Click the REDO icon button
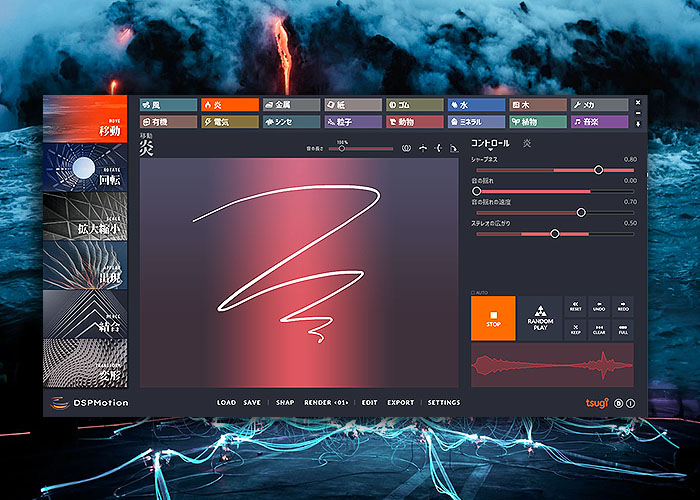The image size is (700, 500). [x=622, y=306]
